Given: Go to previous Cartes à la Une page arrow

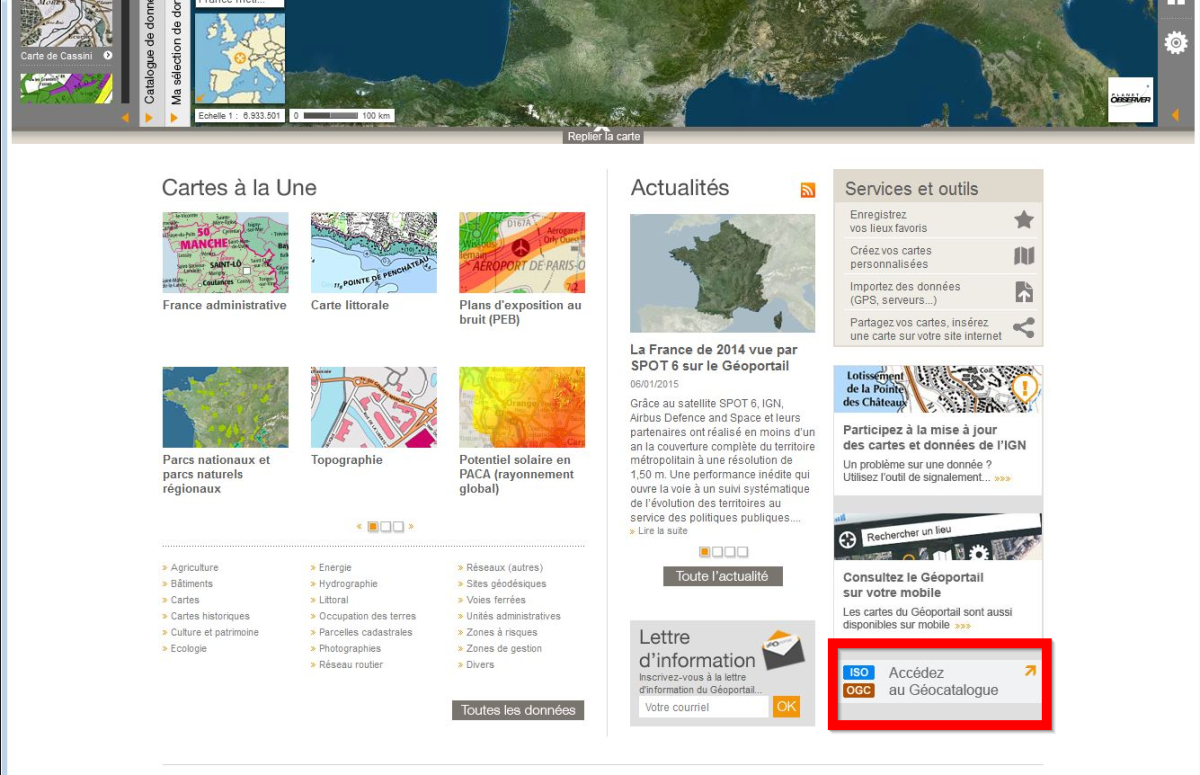Looking at the screenshot, I should click(359, 526).
